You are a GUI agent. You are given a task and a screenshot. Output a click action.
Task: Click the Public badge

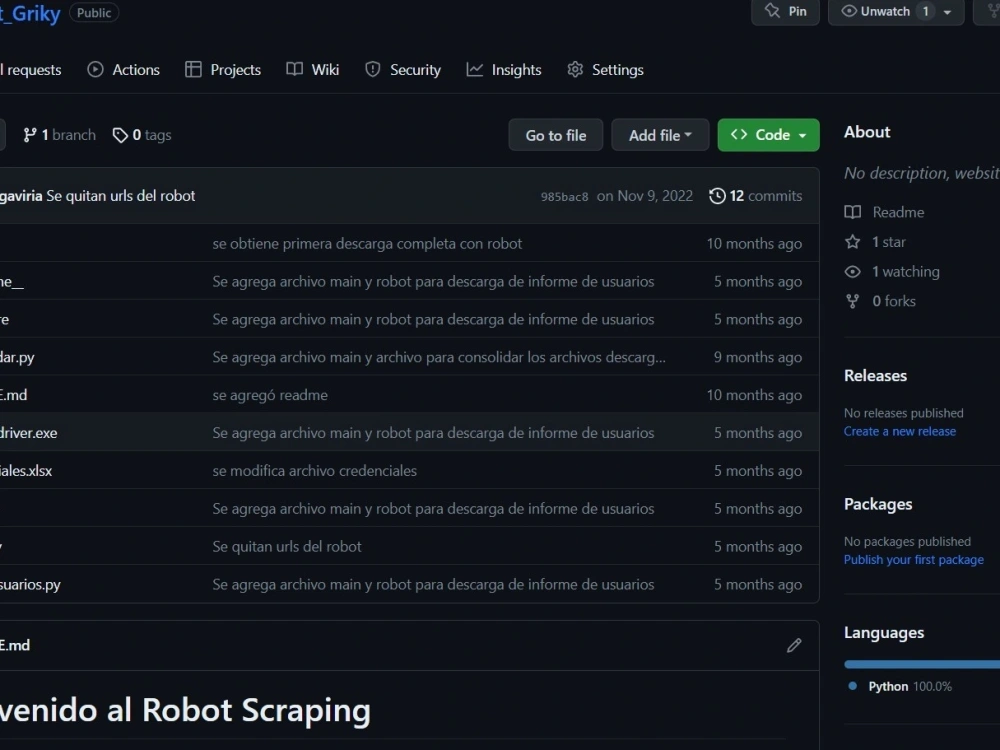click(x=94, y=12)
